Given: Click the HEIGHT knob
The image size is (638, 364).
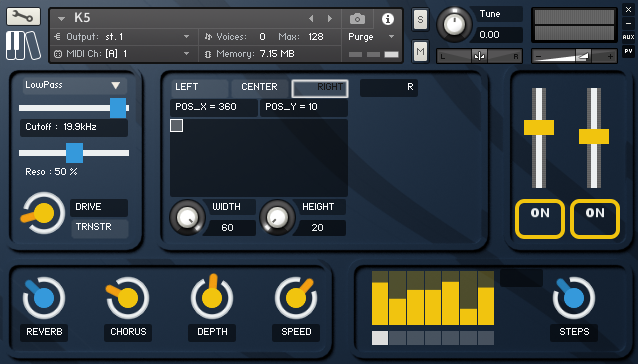Looking at the screenshot, I should (x=277, y=218).
